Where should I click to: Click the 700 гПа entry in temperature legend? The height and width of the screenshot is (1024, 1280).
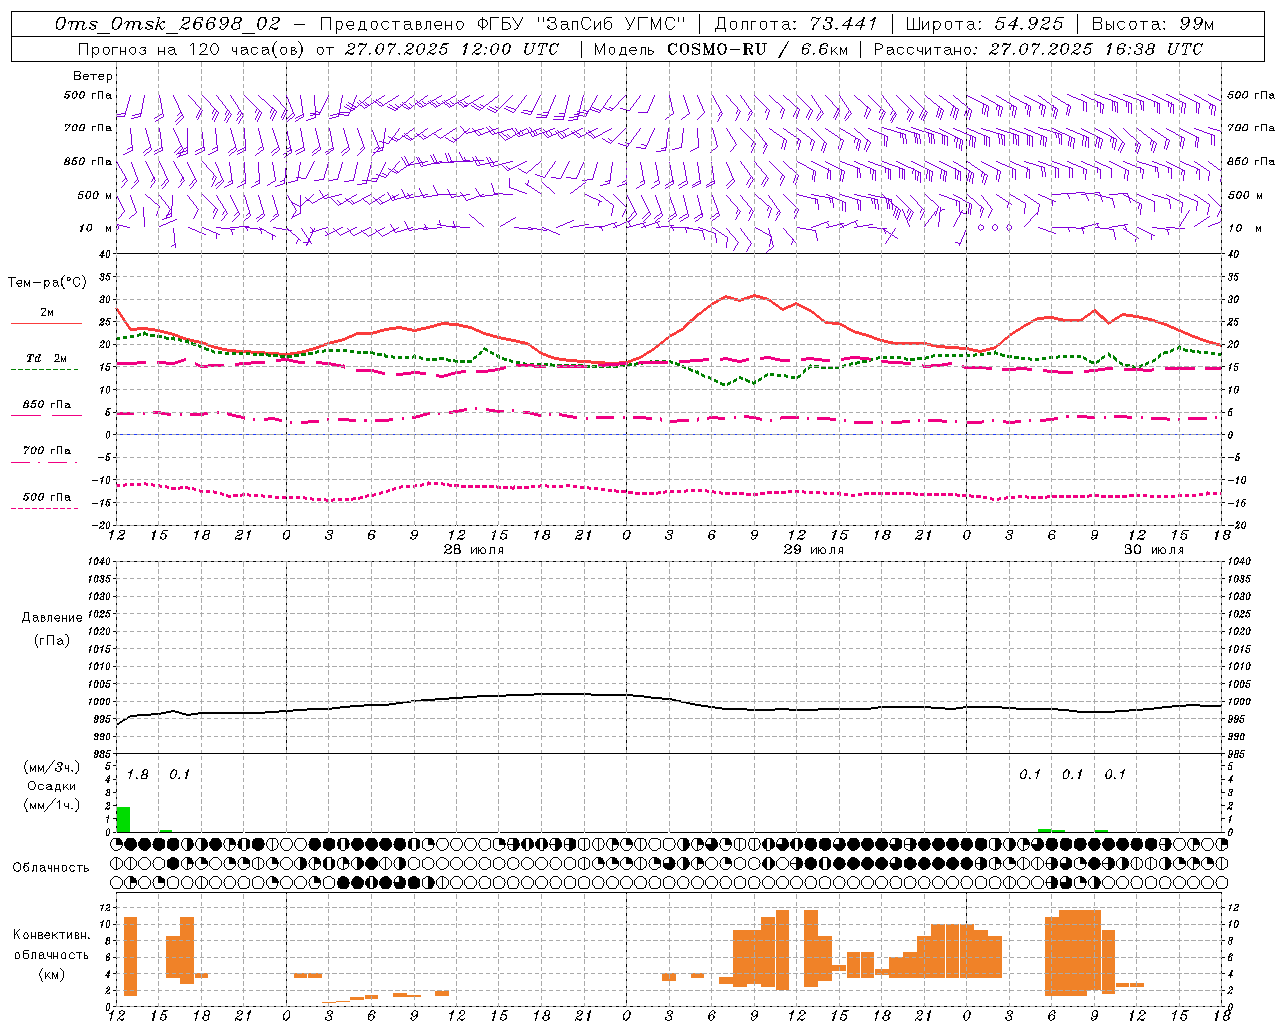coord(46,451)
